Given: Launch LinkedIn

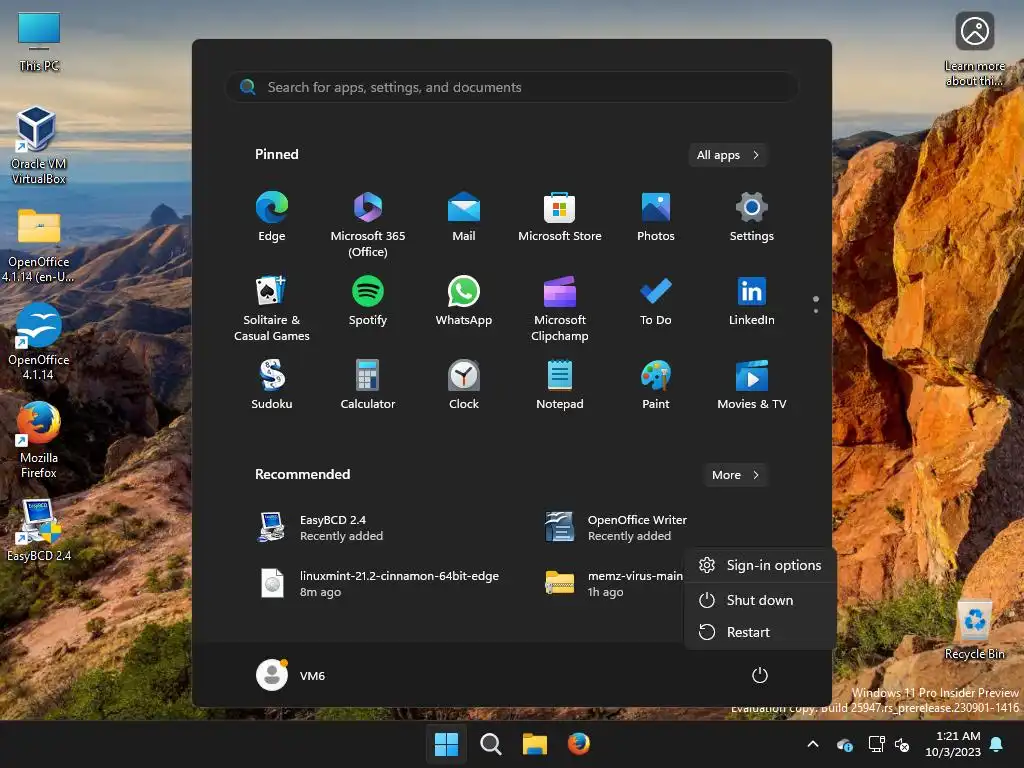Looking at the screenshot, I should click(752, 302).
